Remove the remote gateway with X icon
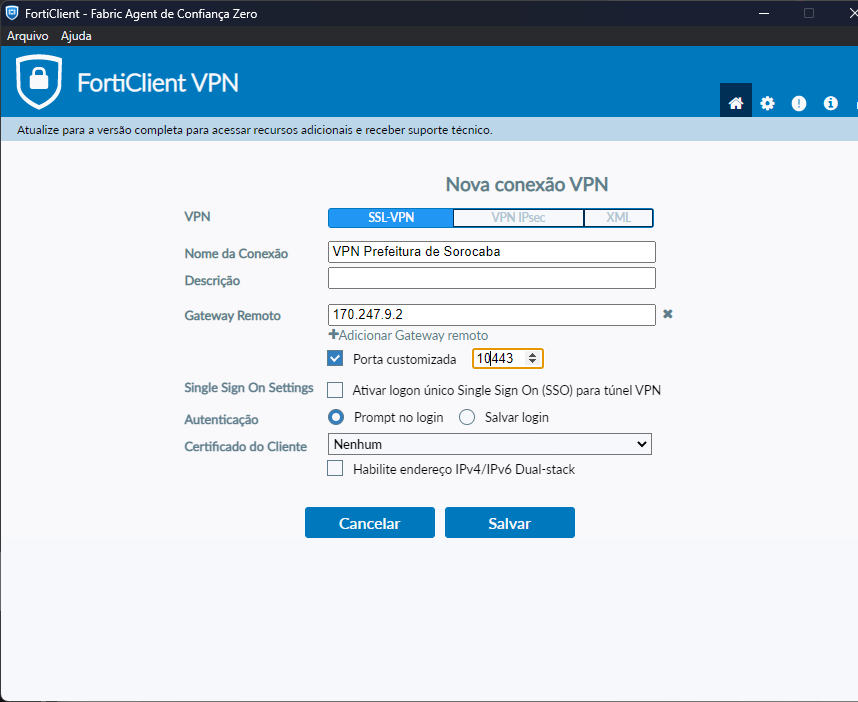Viewport: 858px width, 702px height. [668, 314]
